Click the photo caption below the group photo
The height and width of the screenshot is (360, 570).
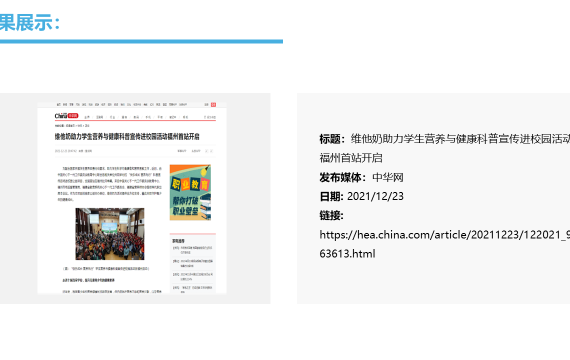106,269
